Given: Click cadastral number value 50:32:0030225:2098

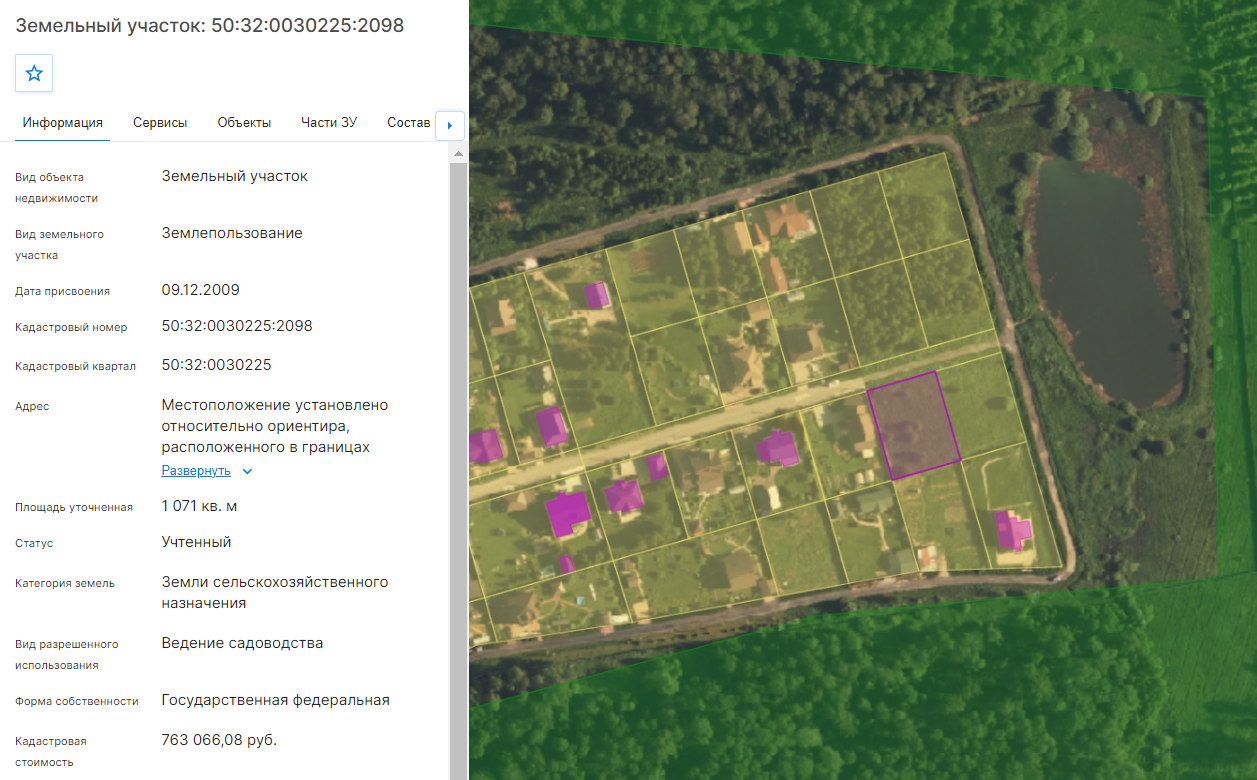Looking at the screenshot, I should click(x=237, y=326).
